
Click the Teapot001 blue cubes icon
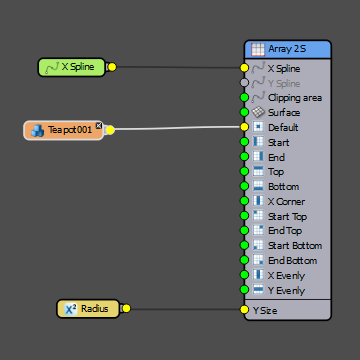click(37, 130)
